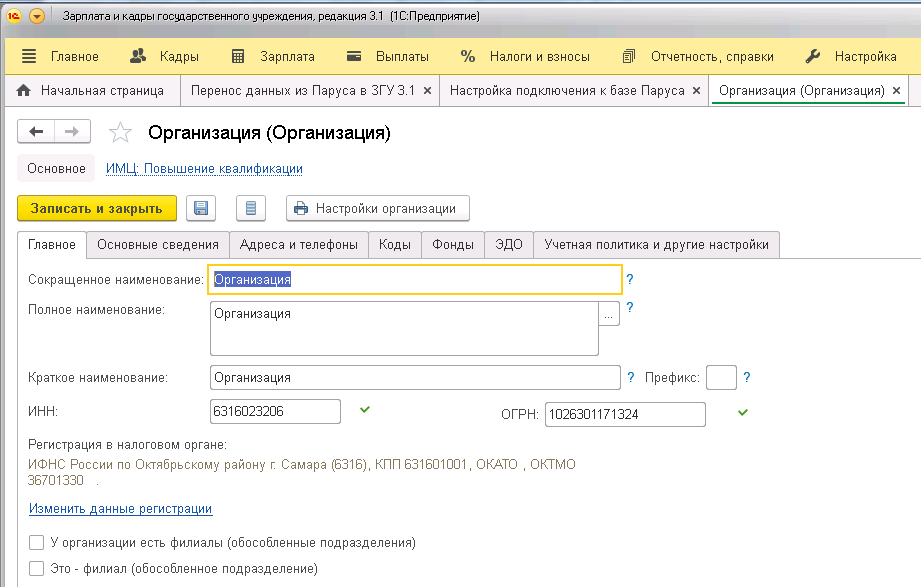
Task: Click help question mark beside Префикс
Action: [x=746, y=378]
